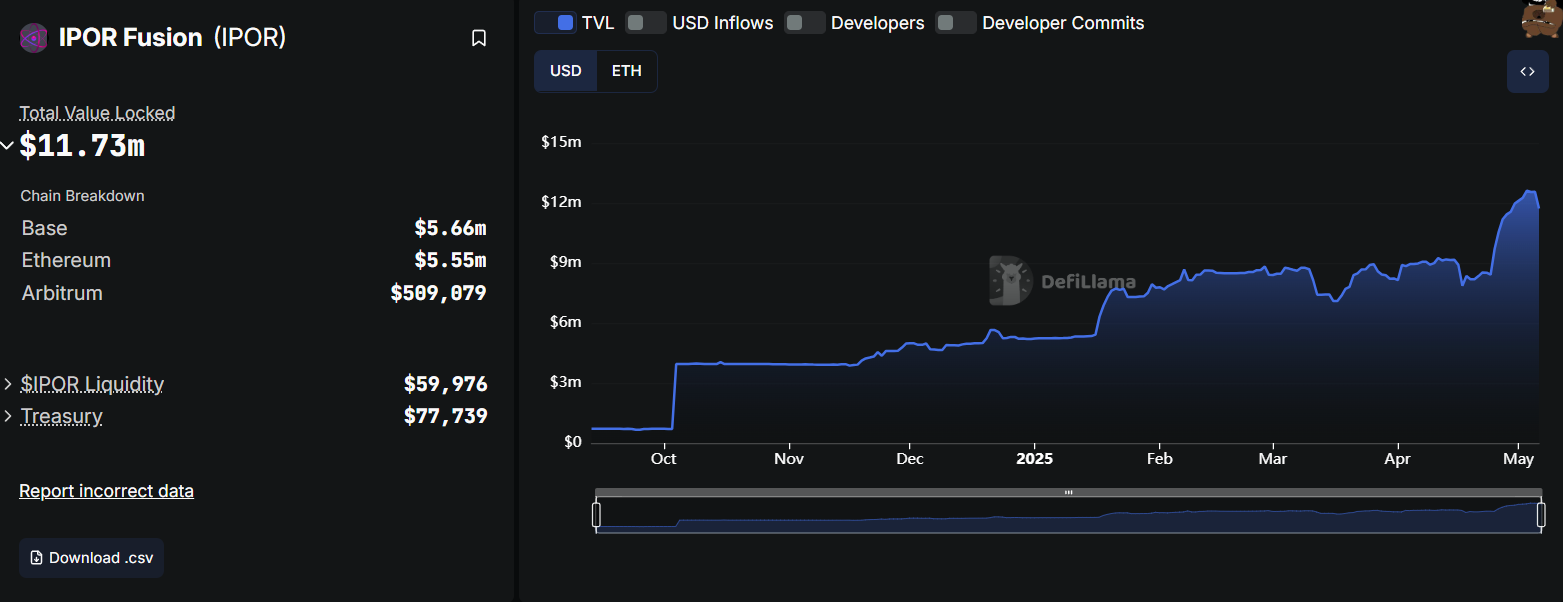Viewport: 1563px width, 602px height.
Task: Open Report incorrect data link
Action: click(106, 491)
